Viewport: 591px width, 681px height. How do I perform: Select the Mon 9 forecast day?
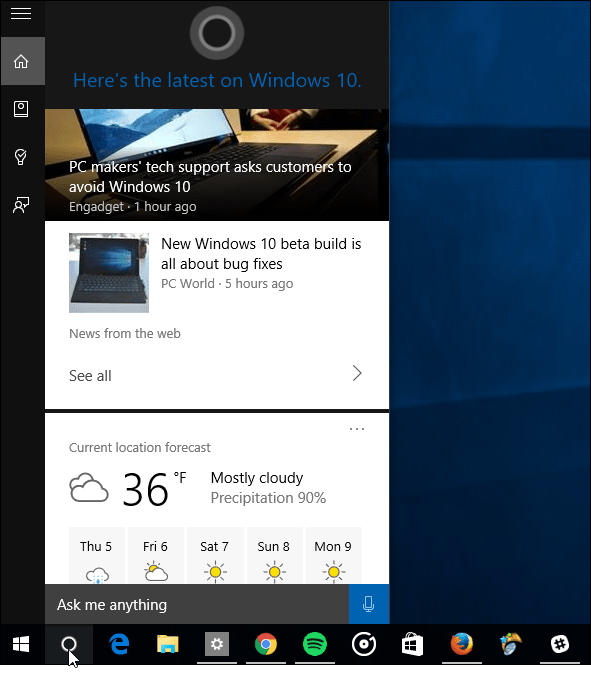(x=333, y=555)
